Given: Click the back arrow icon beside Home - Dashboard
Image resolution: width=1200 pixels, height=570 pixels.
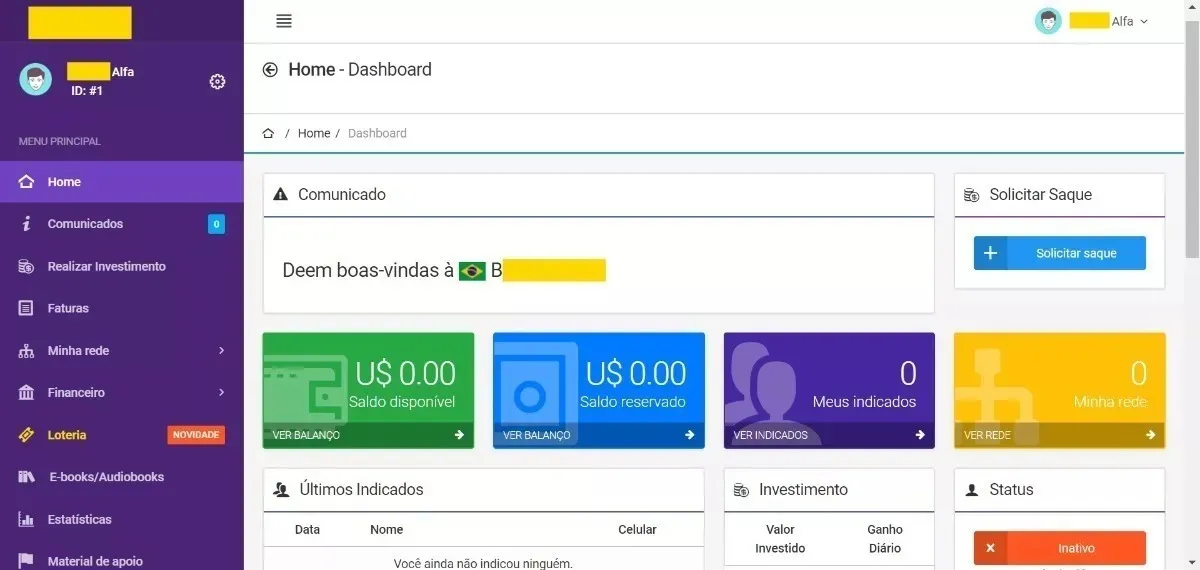Looking at the screenshot, I should [x=270, y=69].
